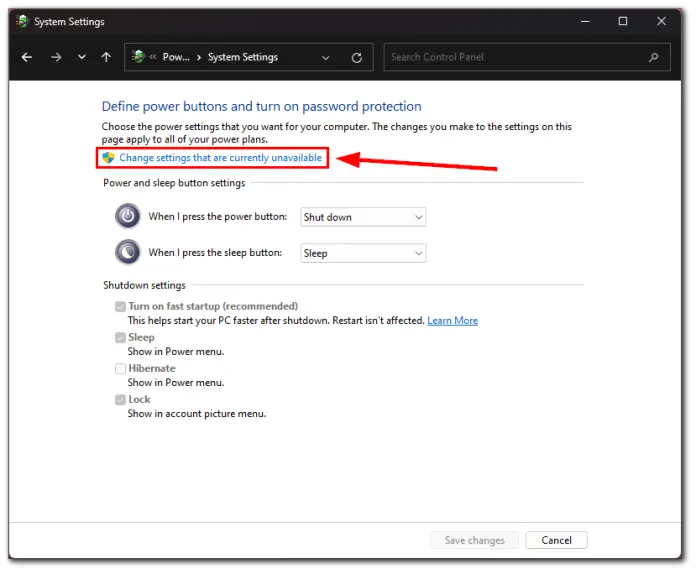Click the search magnifier icon

(653, 57)
